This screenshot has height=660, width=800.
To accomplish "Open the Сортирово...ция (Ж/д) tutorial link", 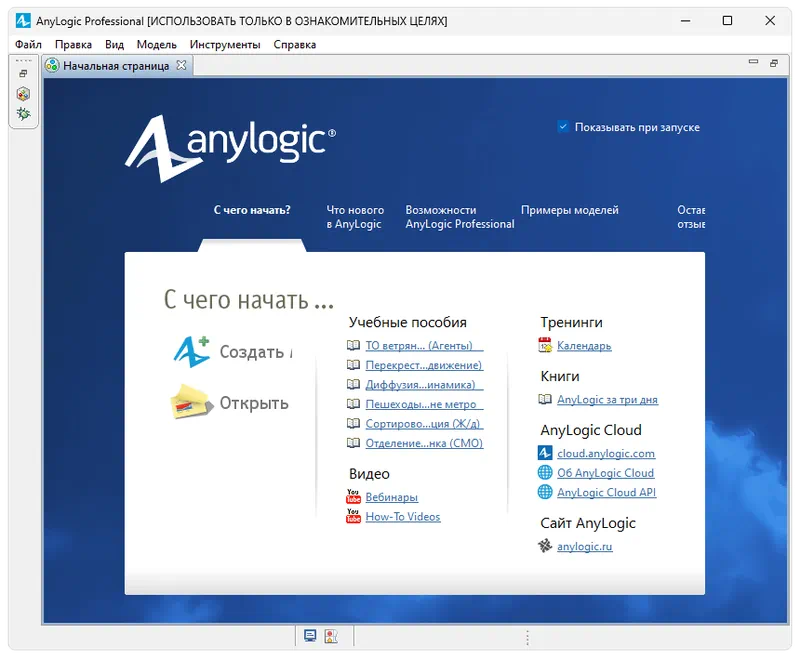I will click(x=422, y=423).
